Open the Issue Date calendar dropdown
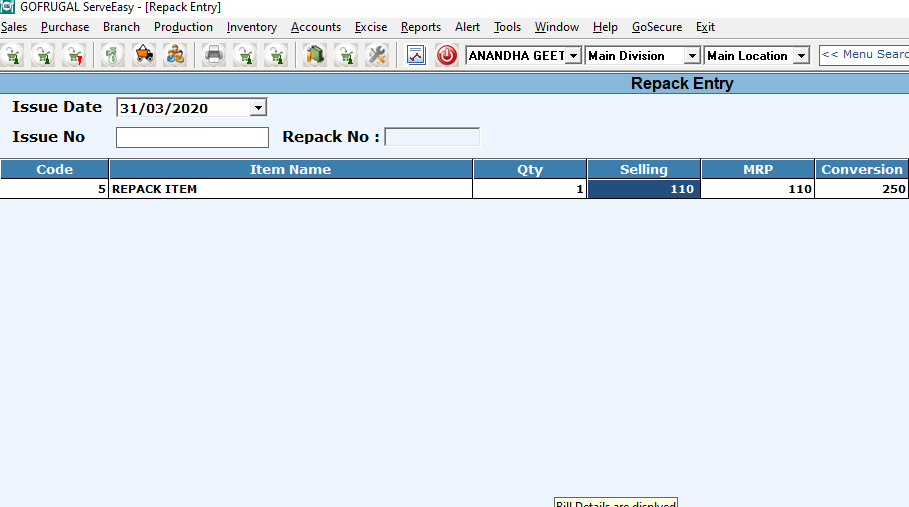The image size is (909, 507). pos(258,108)
